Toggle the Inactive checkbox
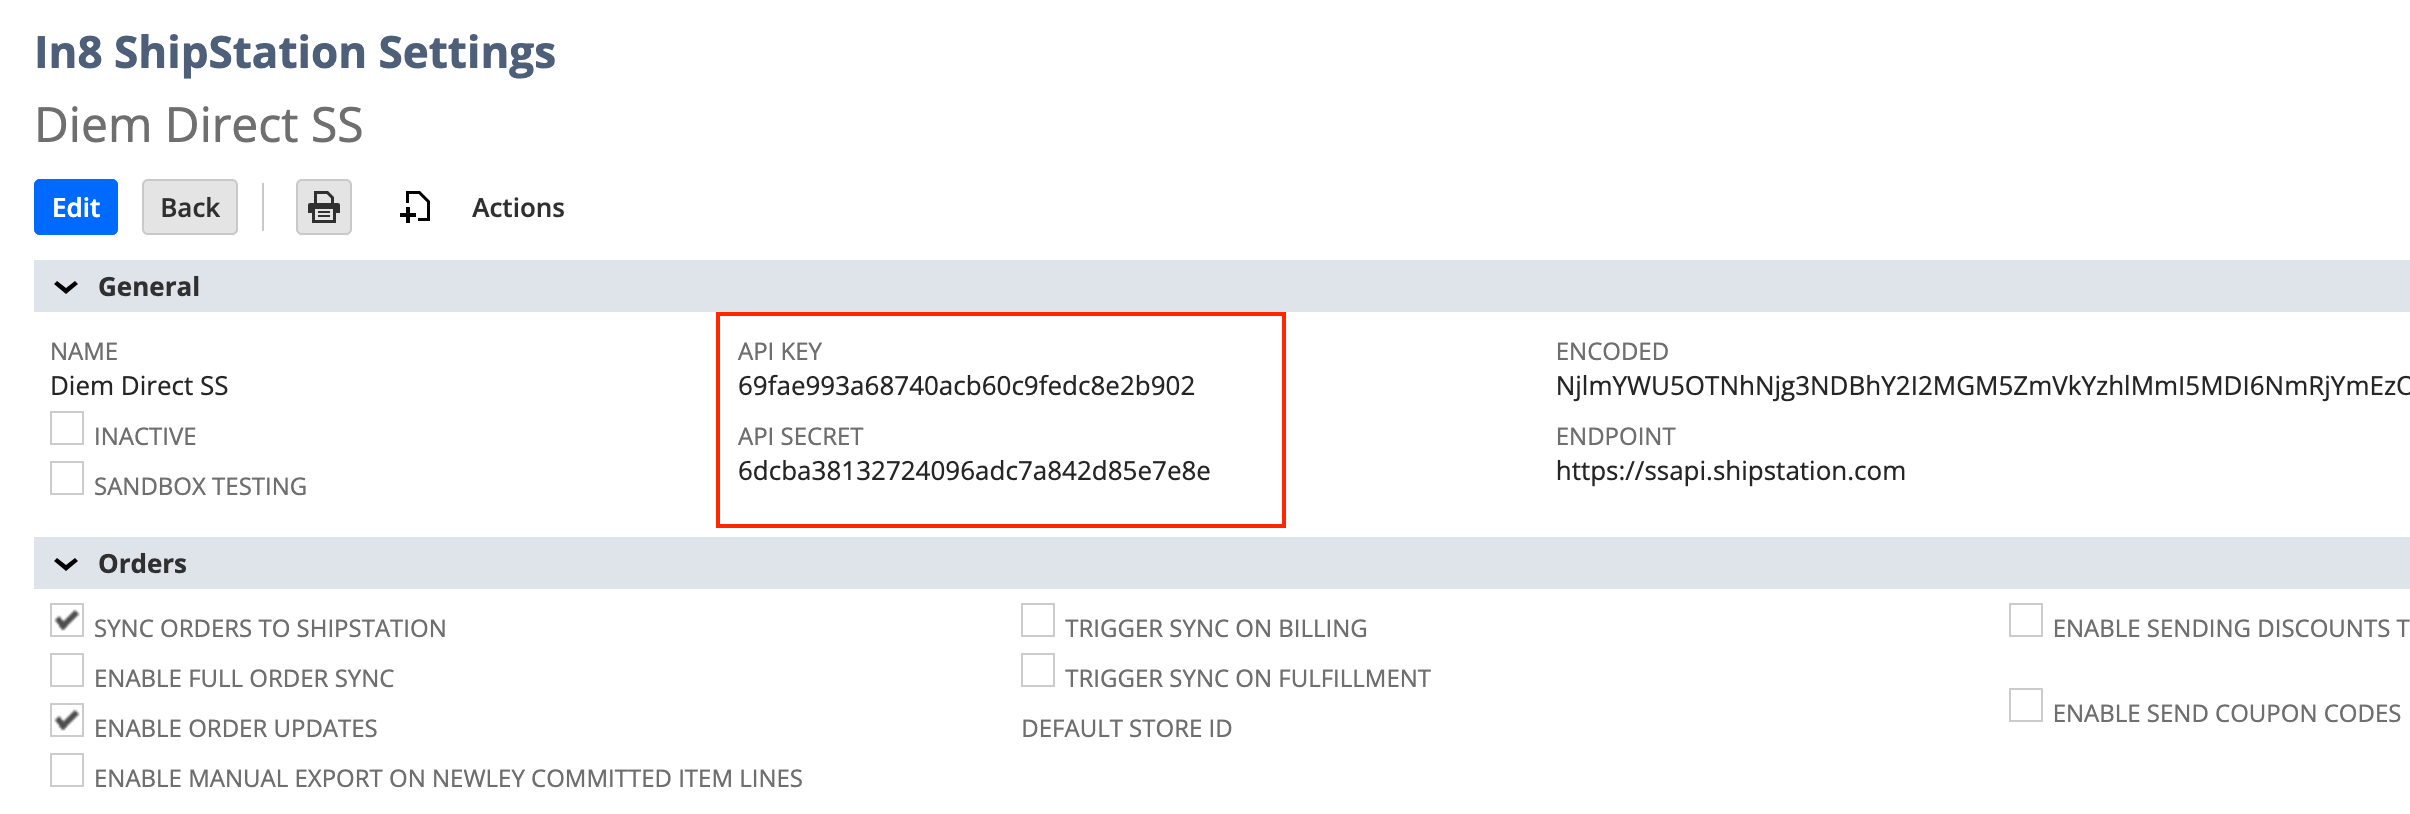The width and height of the screenshot is (2410, 814). click(x=67, y=429)
